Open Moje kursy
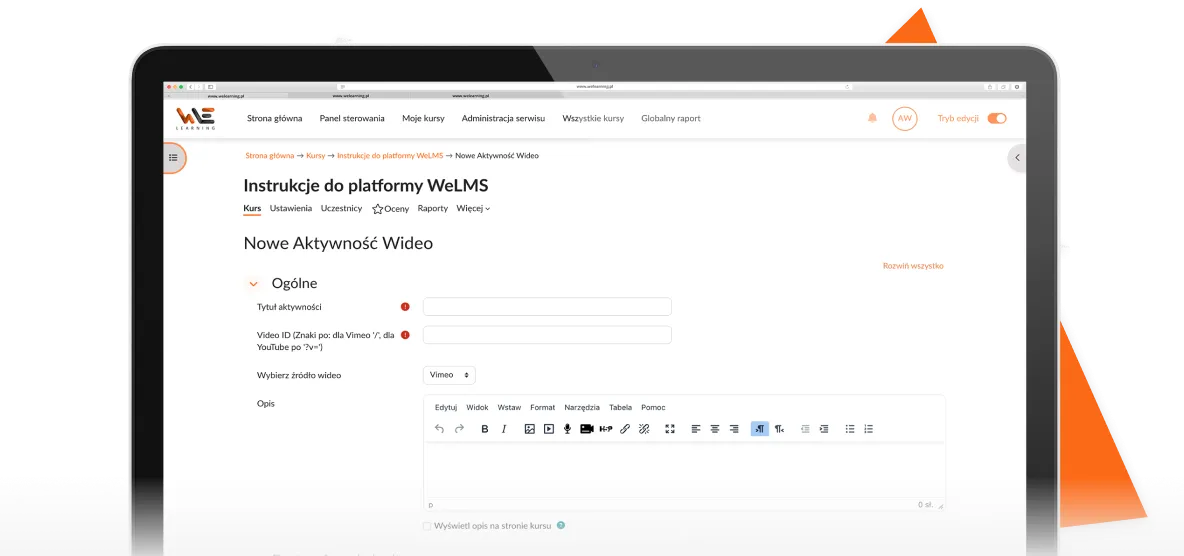This screenshot has width=1184, height=556. [423, 119]
